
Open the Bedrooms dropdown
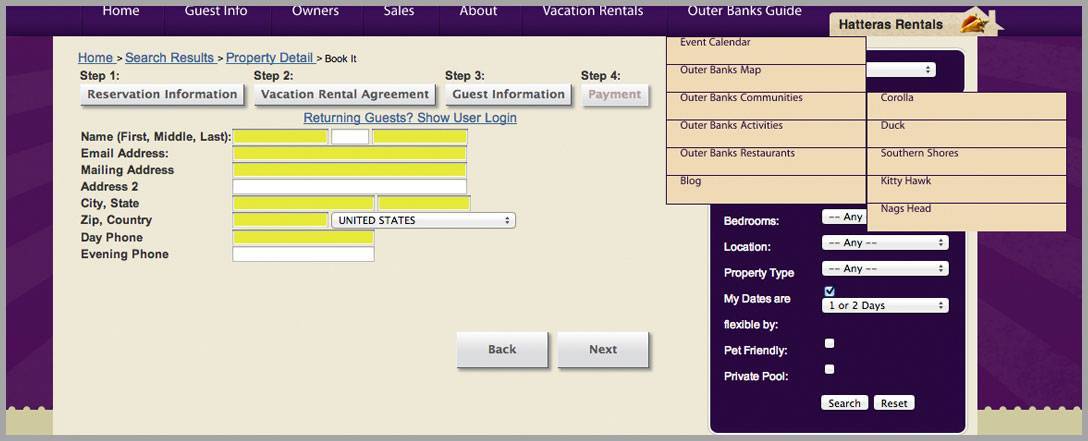pyautogui.click(x=844, y=217)
